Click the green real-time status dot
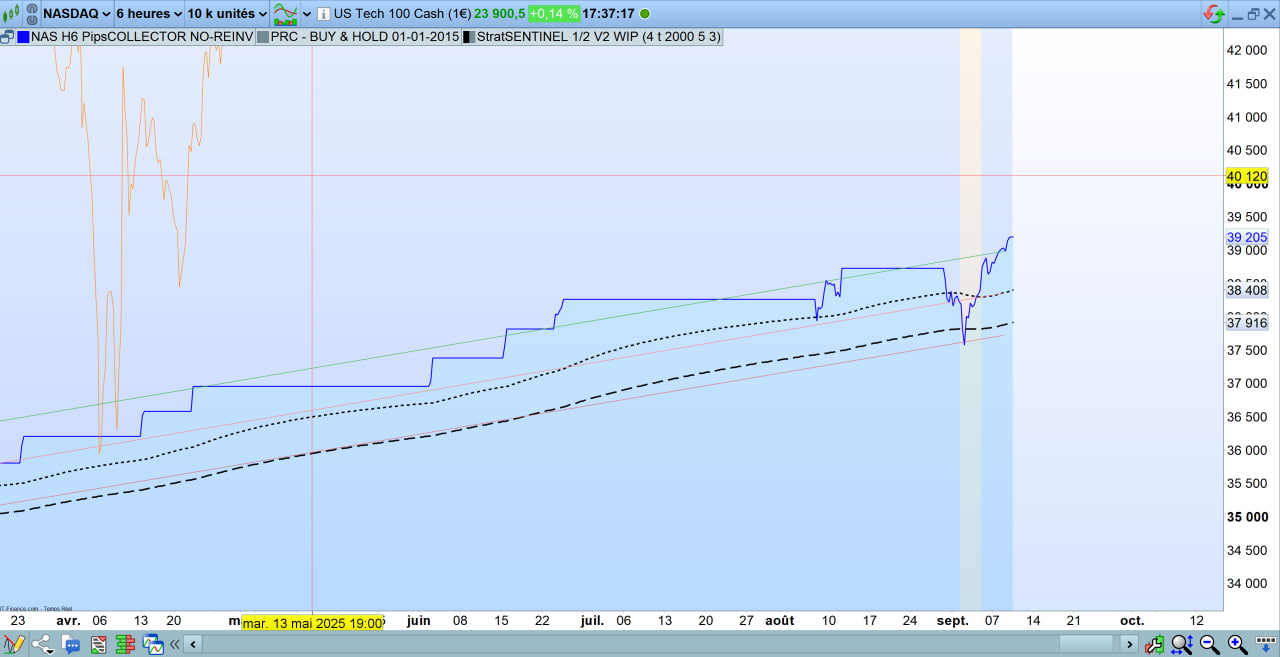This screenshot has height=657, width=1280. click(644, 14)
